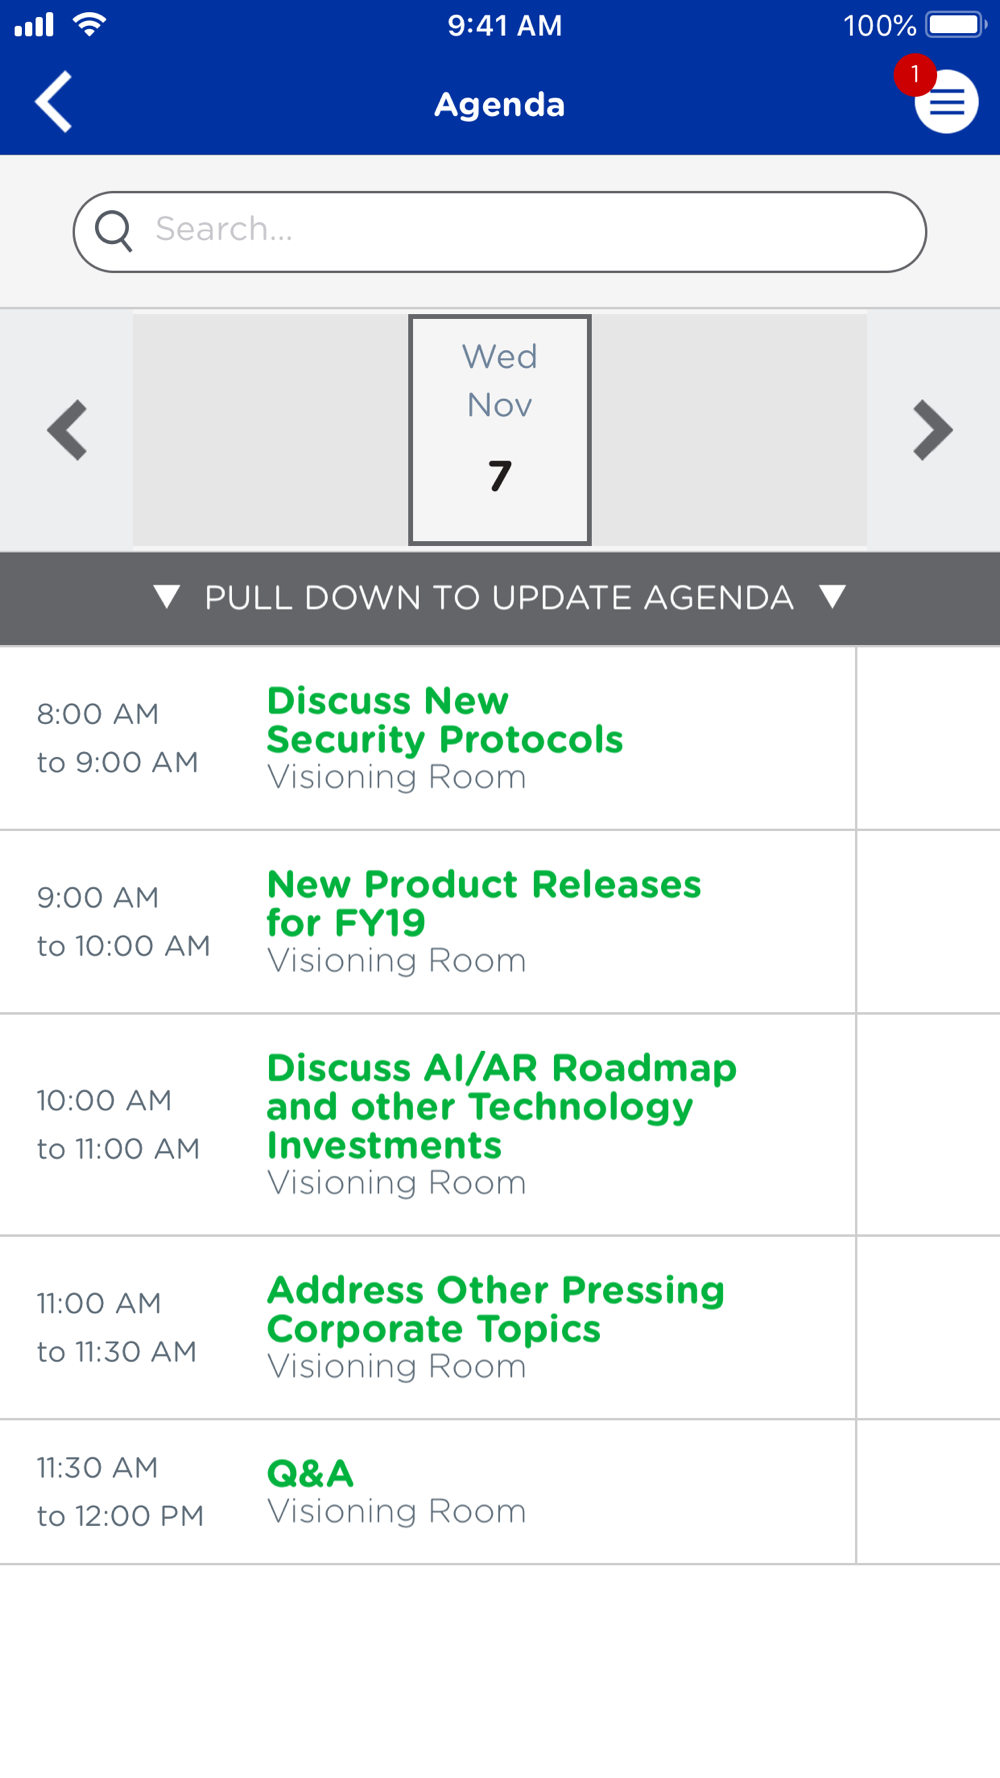
Task: Focus the Search input field
Action: pos(500,232)
